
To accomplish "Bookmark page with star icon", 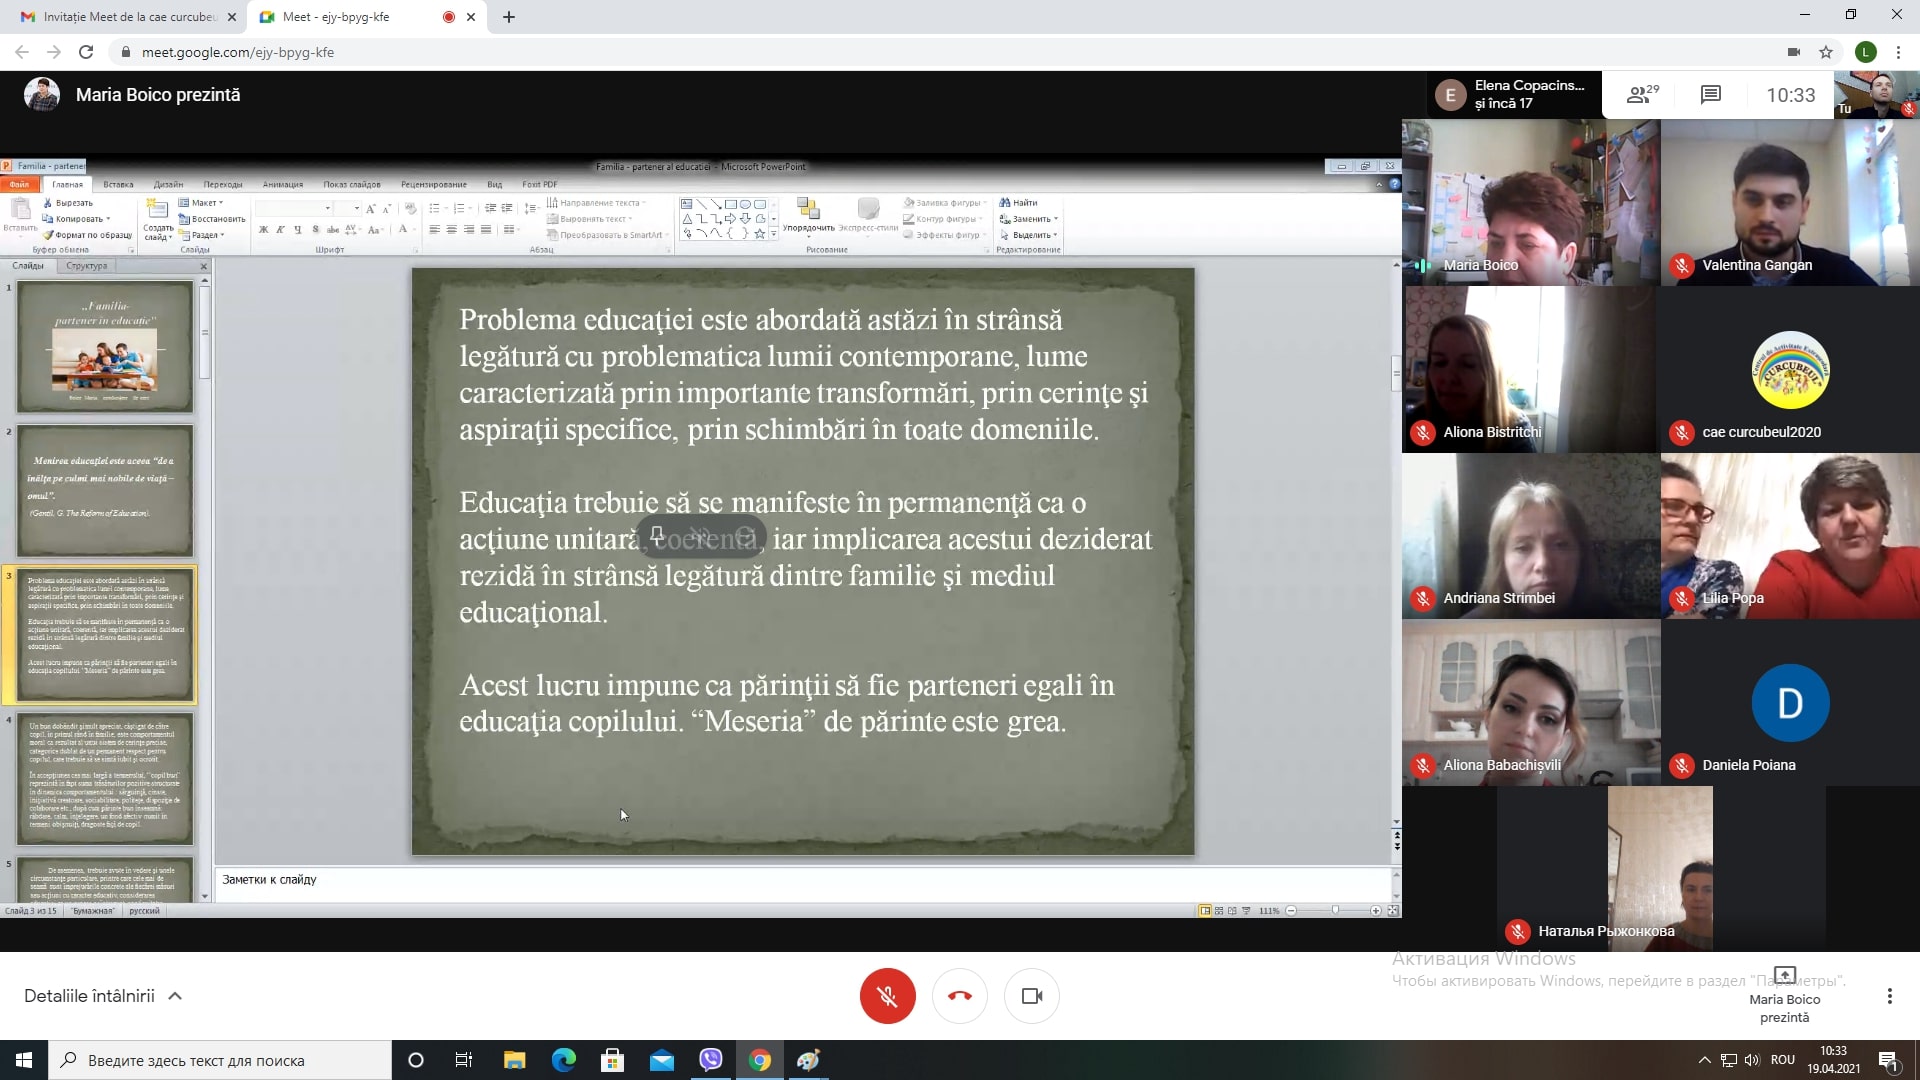I will 1826,52.
